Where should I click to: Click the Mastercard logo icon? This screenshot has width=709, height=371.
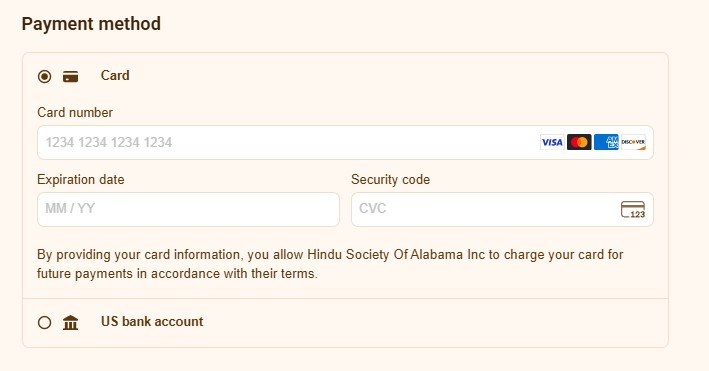tap(579, 142)
